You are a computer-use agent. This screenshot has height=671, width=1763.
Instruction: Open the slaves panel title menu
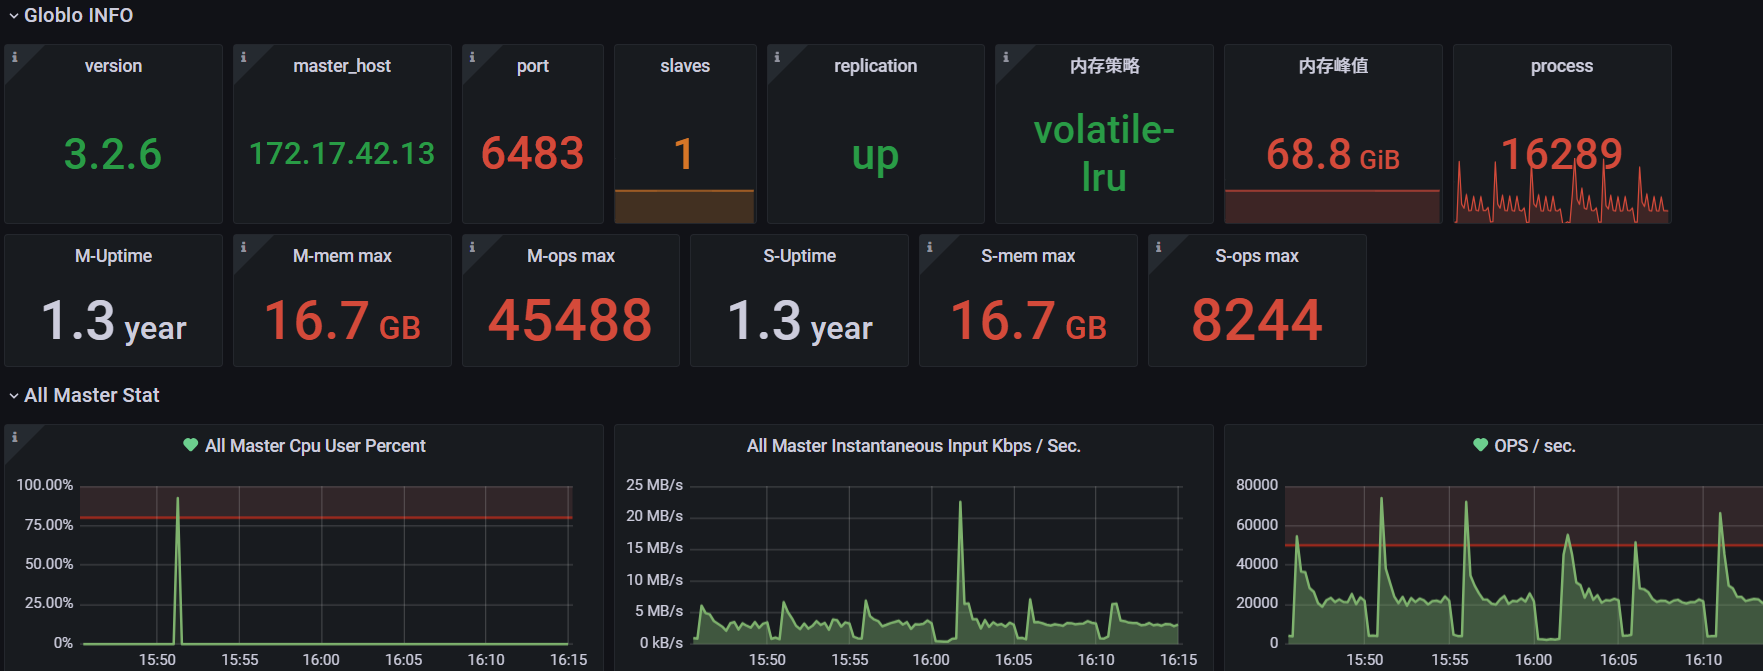(685, 66)
